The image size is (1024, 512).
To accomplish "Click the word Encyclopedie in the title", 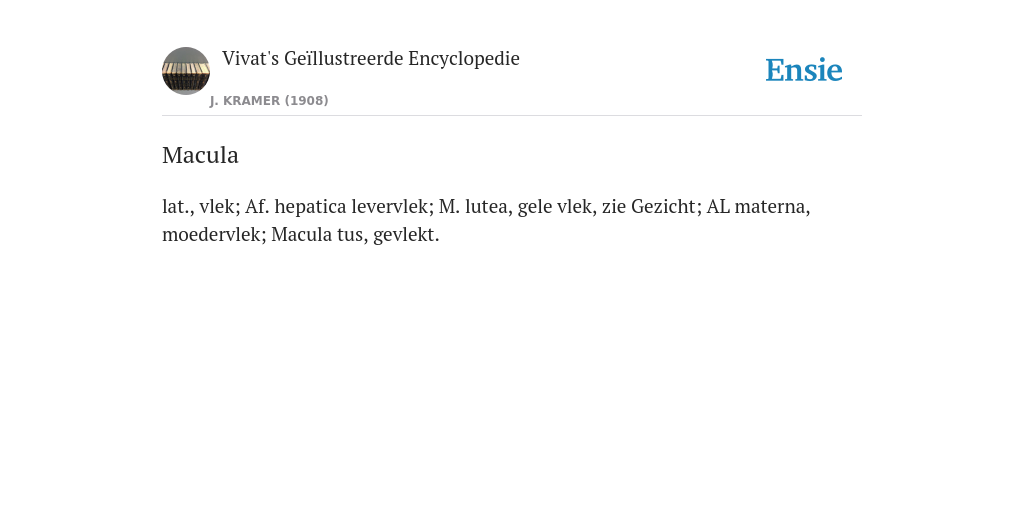I will click(464, 59).
